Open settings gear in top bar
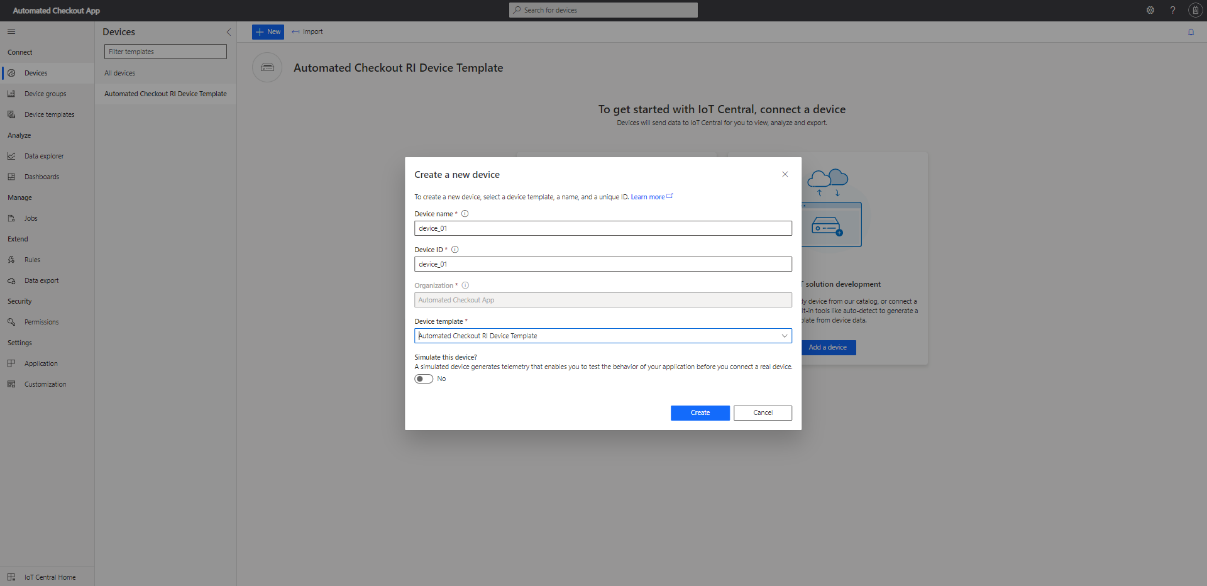The image size is (1207, 586). [x=1150, y=10]
